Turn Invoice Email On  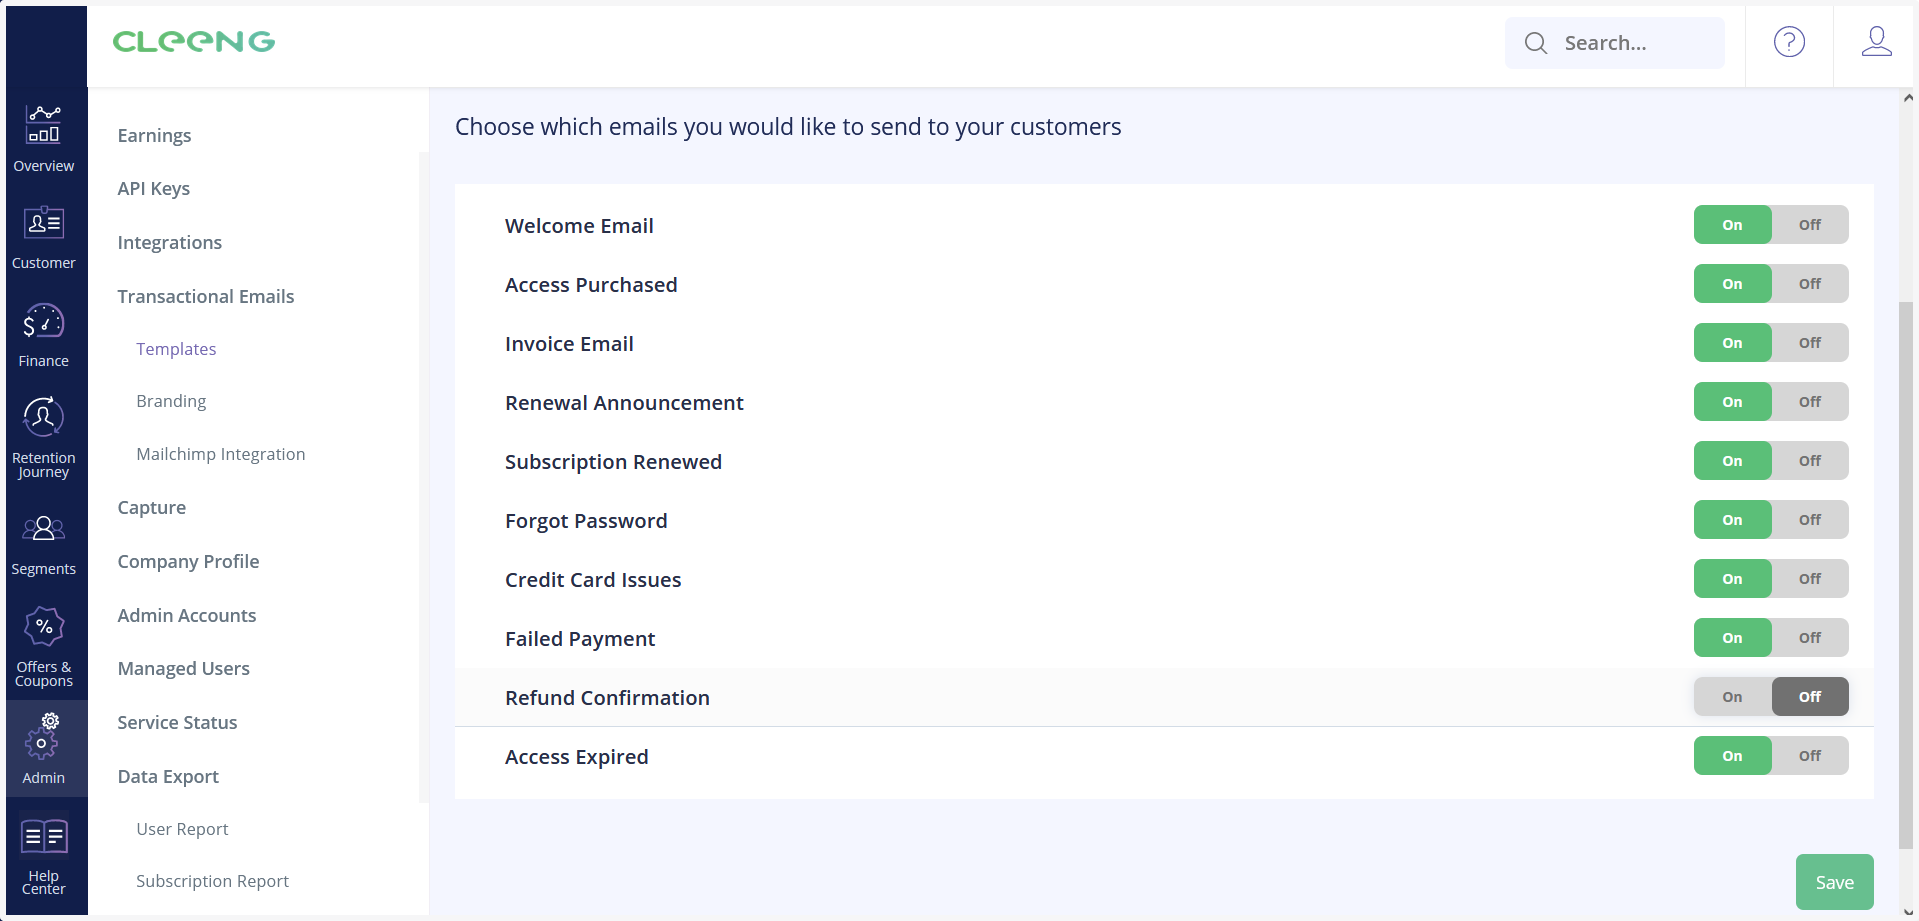click(1732, 343)
